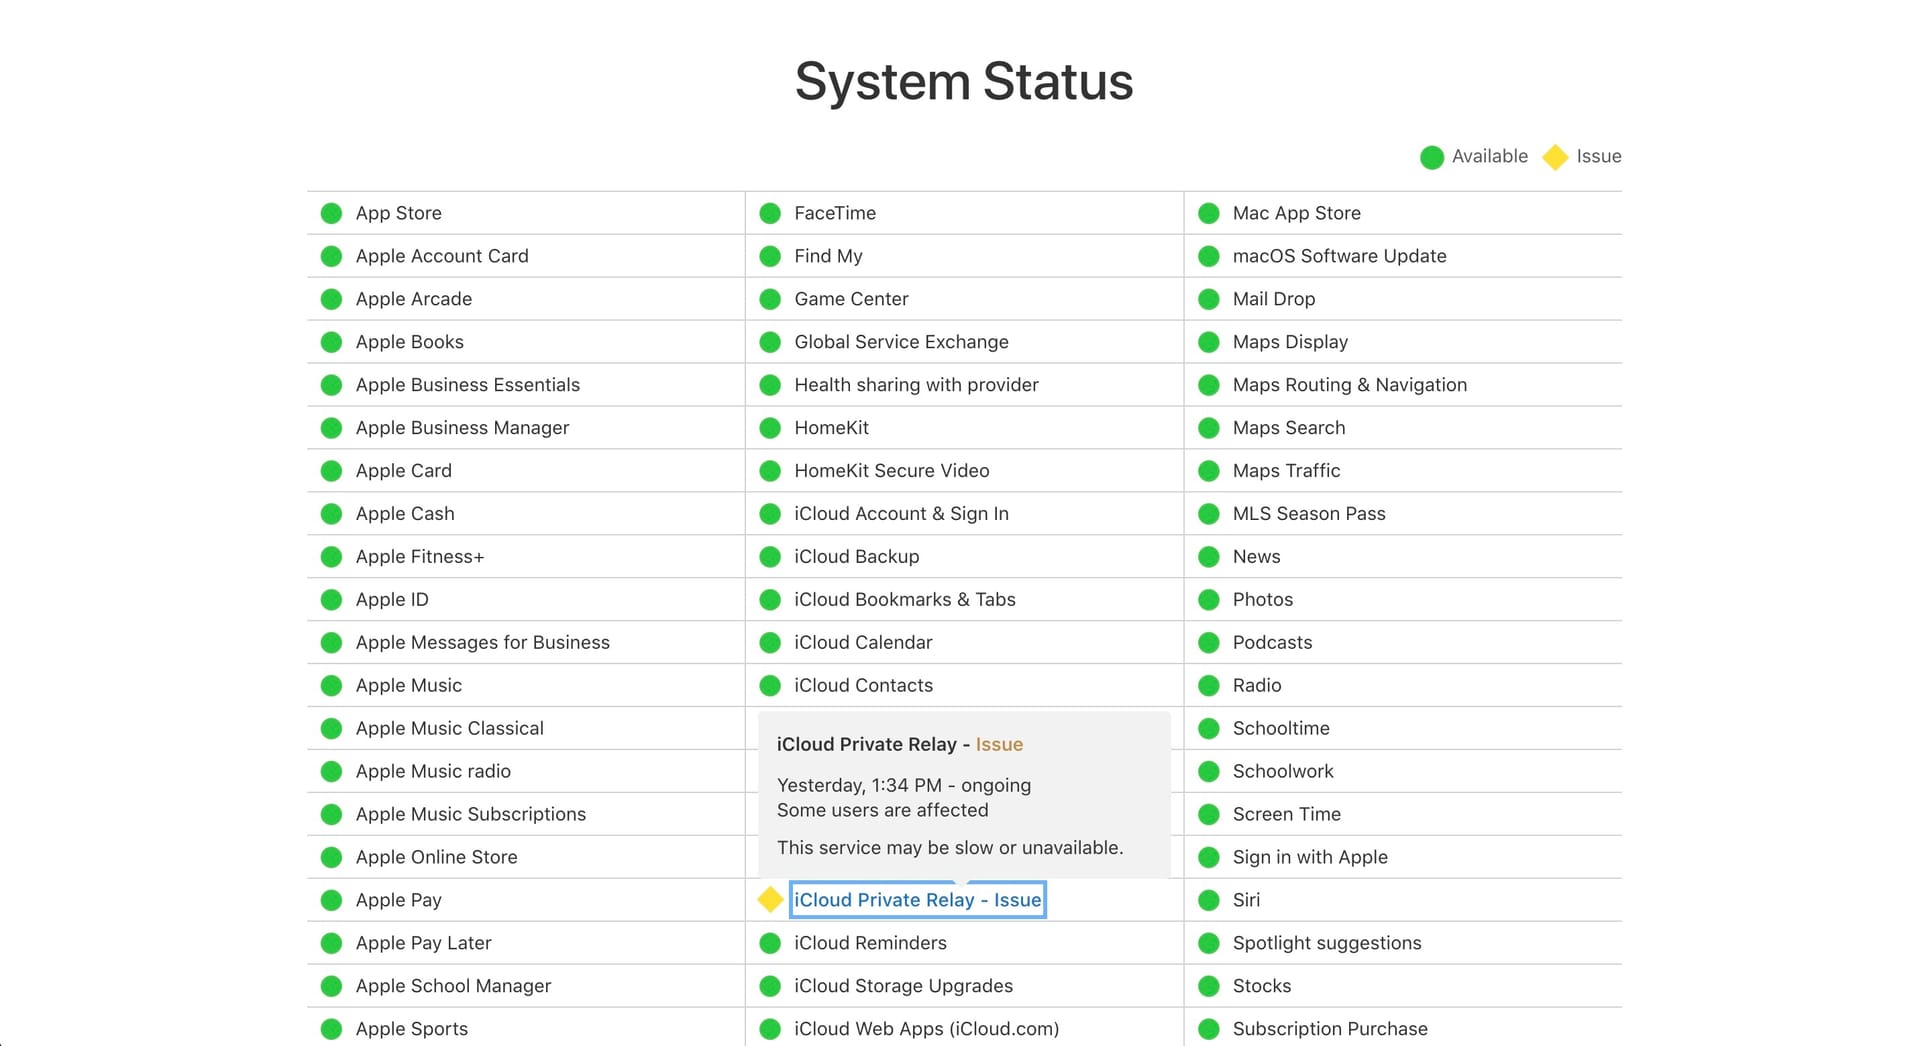1920x1046 pixels.
Task: Select the Apple Music Classical entry
Action: click(450, 729)
